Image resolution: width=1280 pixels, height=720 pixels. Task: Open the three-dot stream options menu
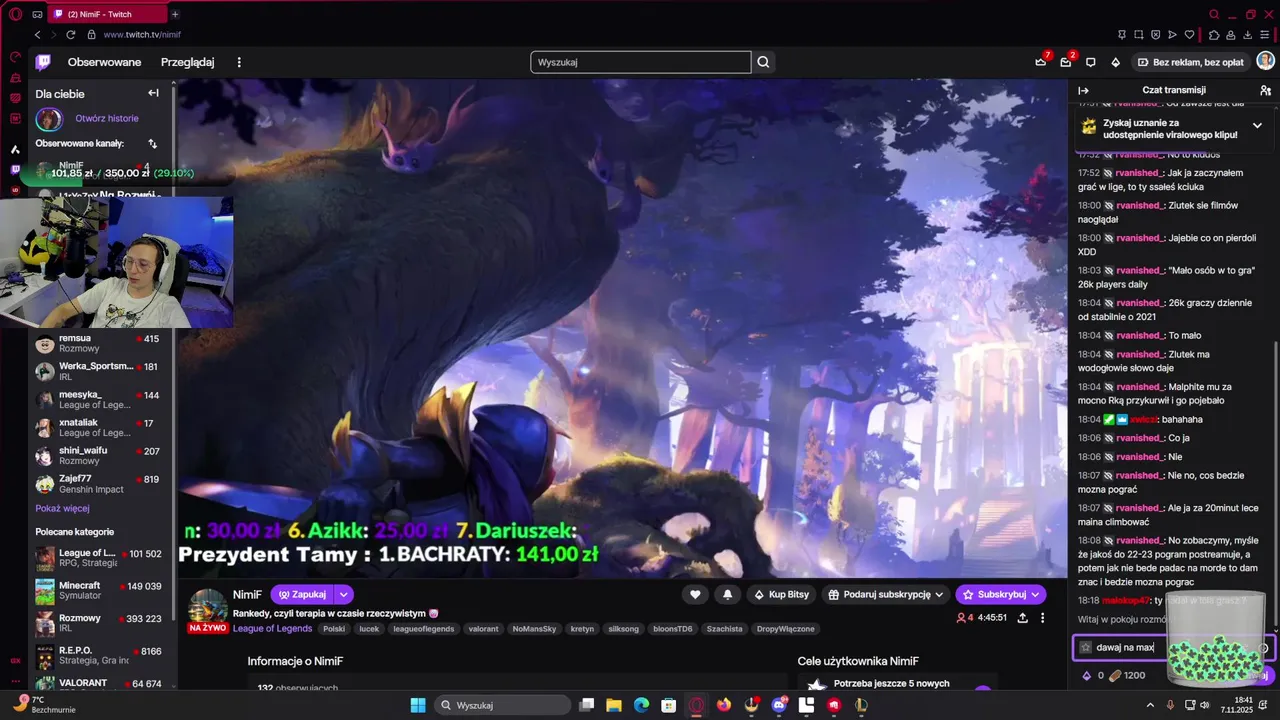(1042, 618)
